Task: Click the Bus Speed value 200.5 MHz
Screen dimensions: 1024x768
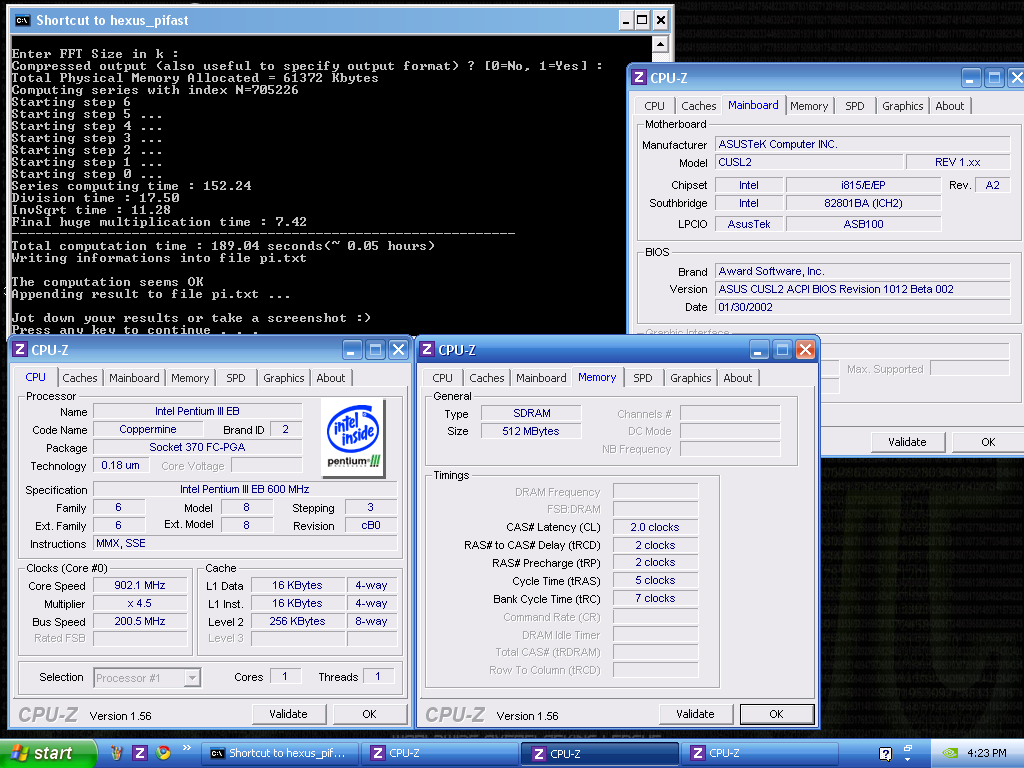Action: [x=140, y=622]
